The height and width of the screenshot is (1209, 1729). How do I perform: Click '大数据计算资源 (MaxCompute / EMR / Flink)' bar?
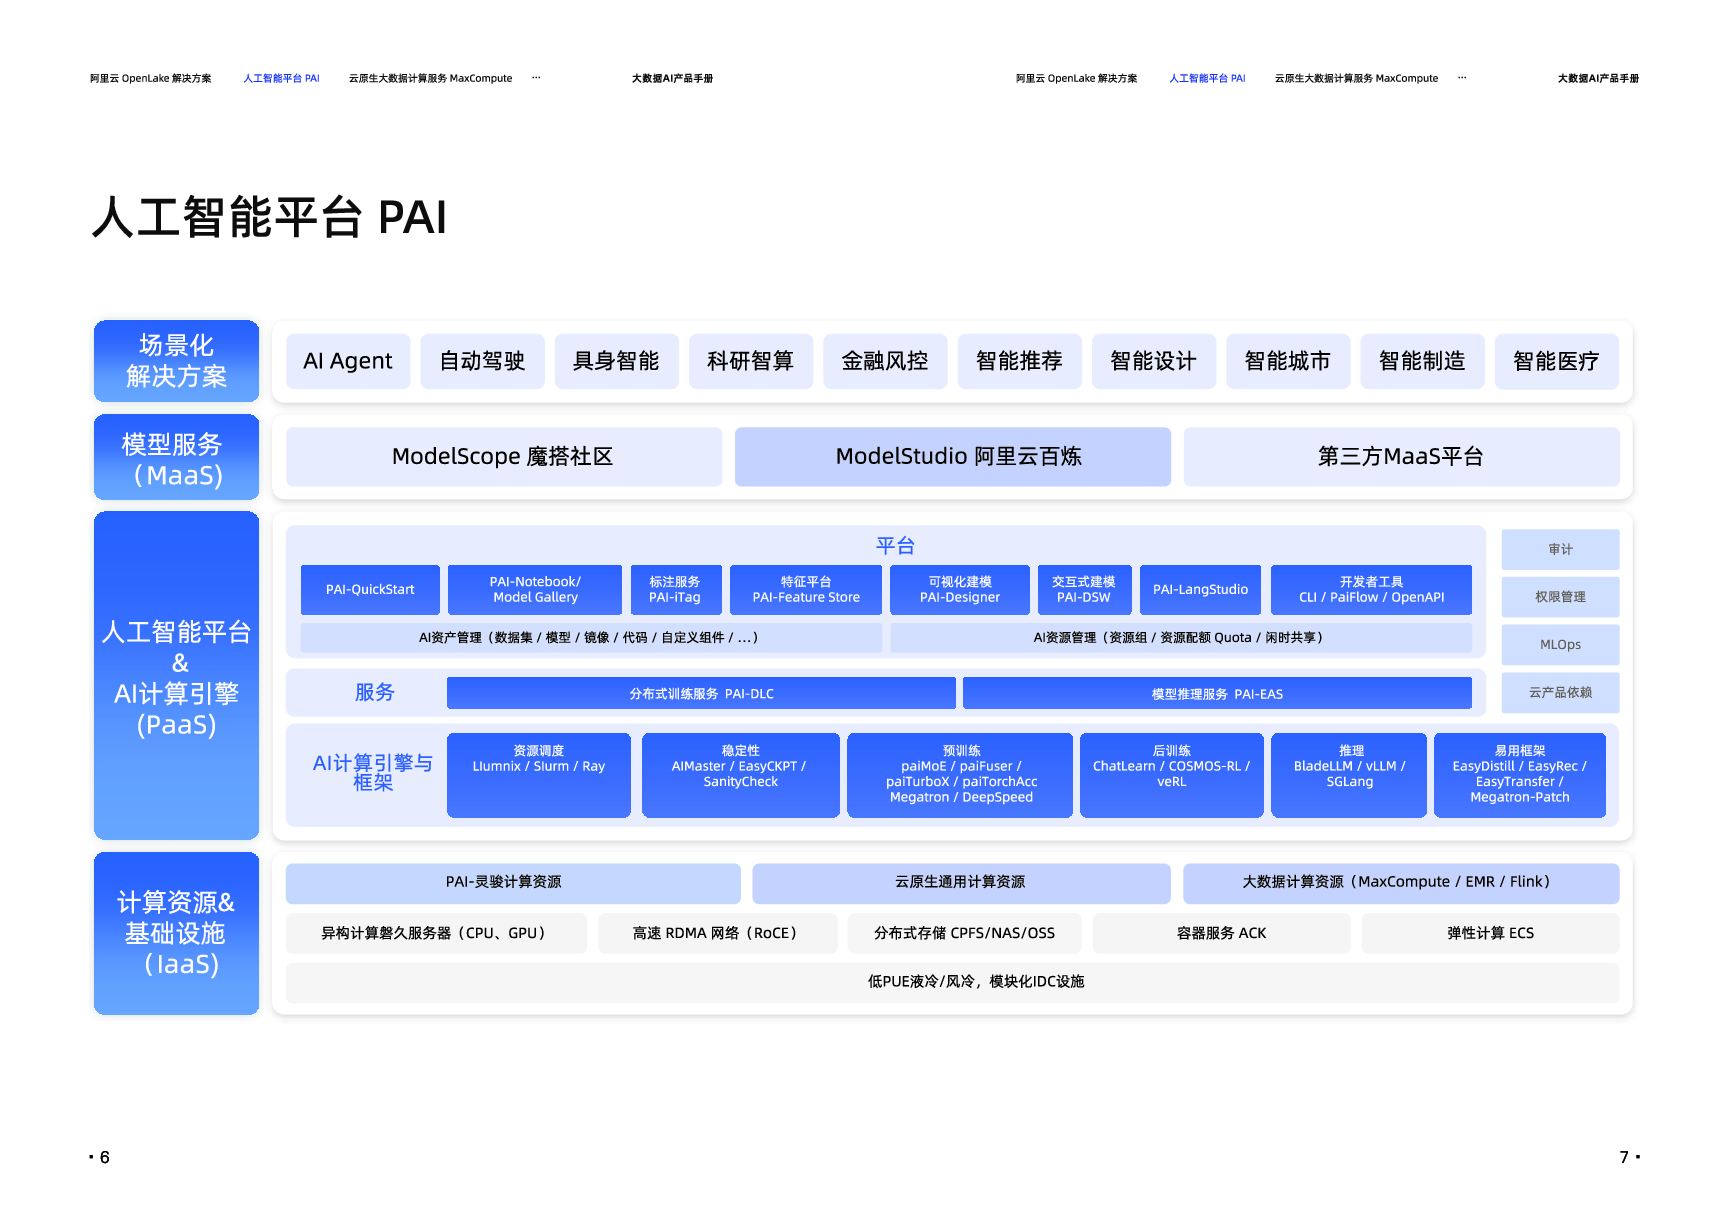(x=1401, y=883)
